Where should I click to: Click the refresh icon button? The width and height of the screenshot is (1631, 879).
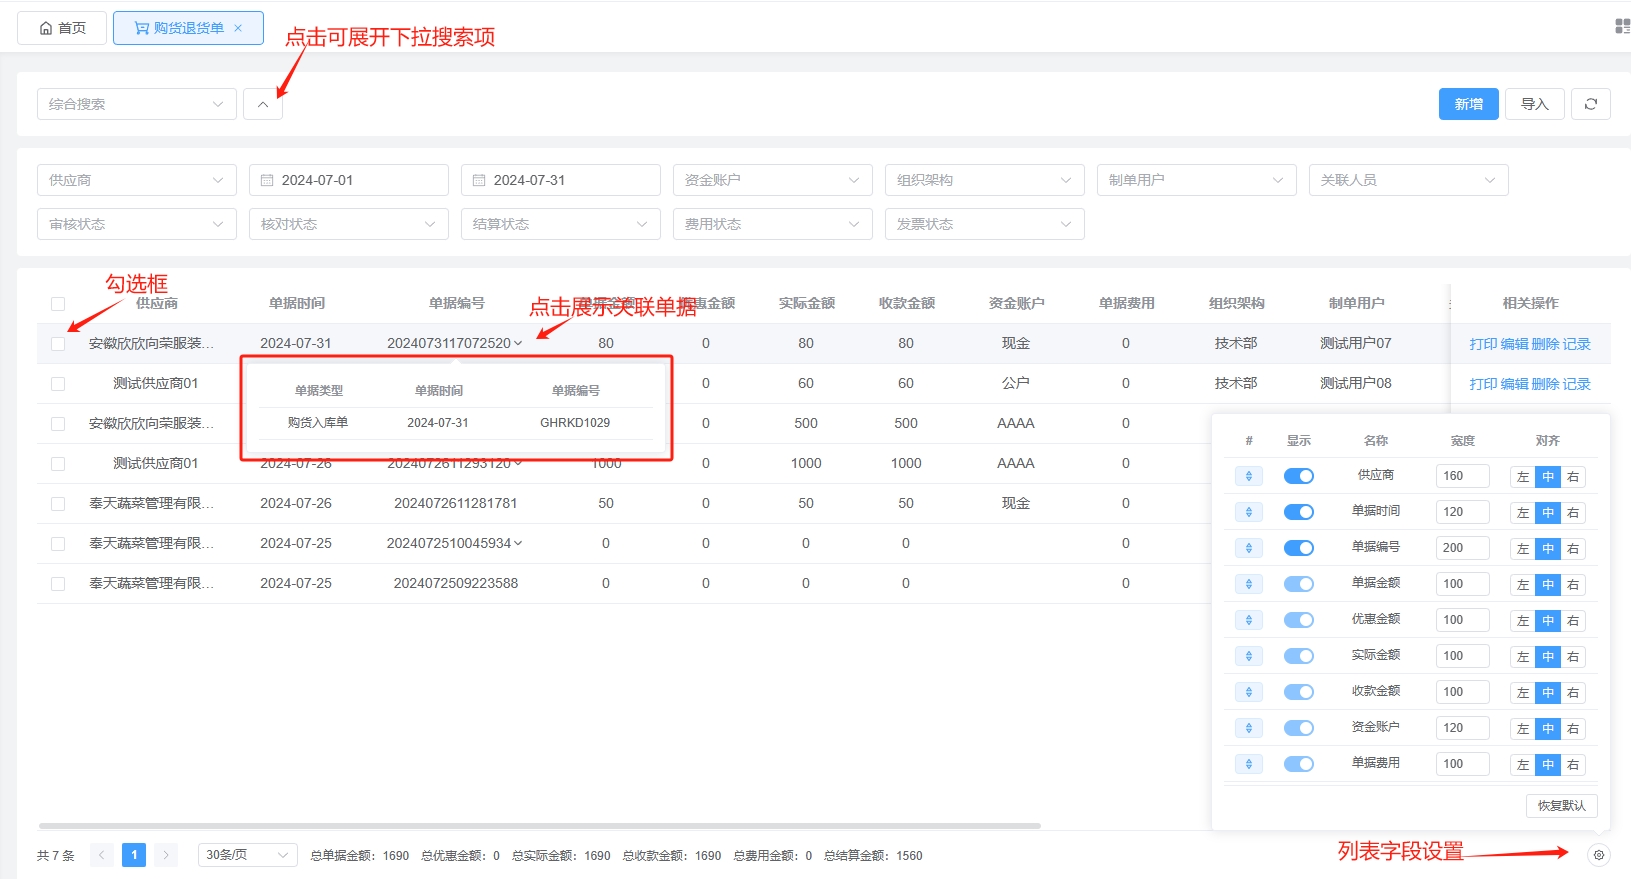(1590, 104)
